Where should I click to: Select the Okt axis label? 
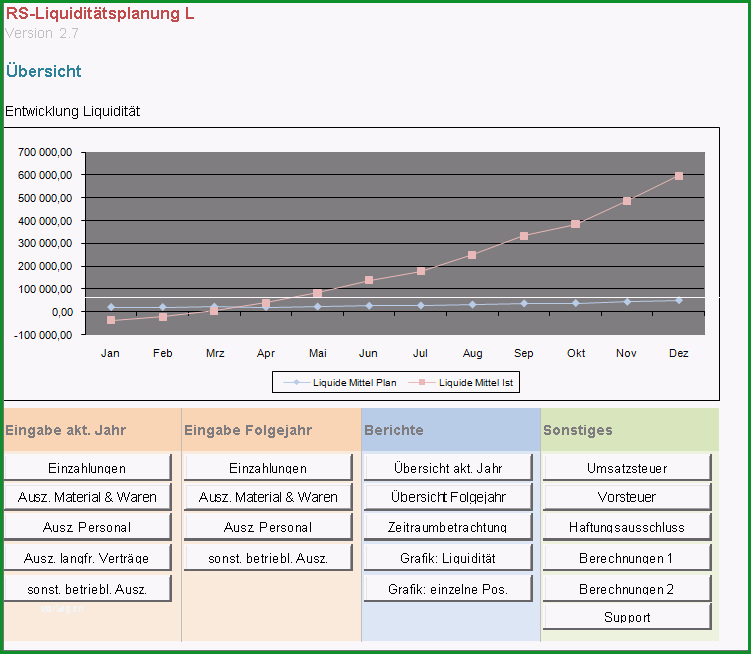[576, 353]
